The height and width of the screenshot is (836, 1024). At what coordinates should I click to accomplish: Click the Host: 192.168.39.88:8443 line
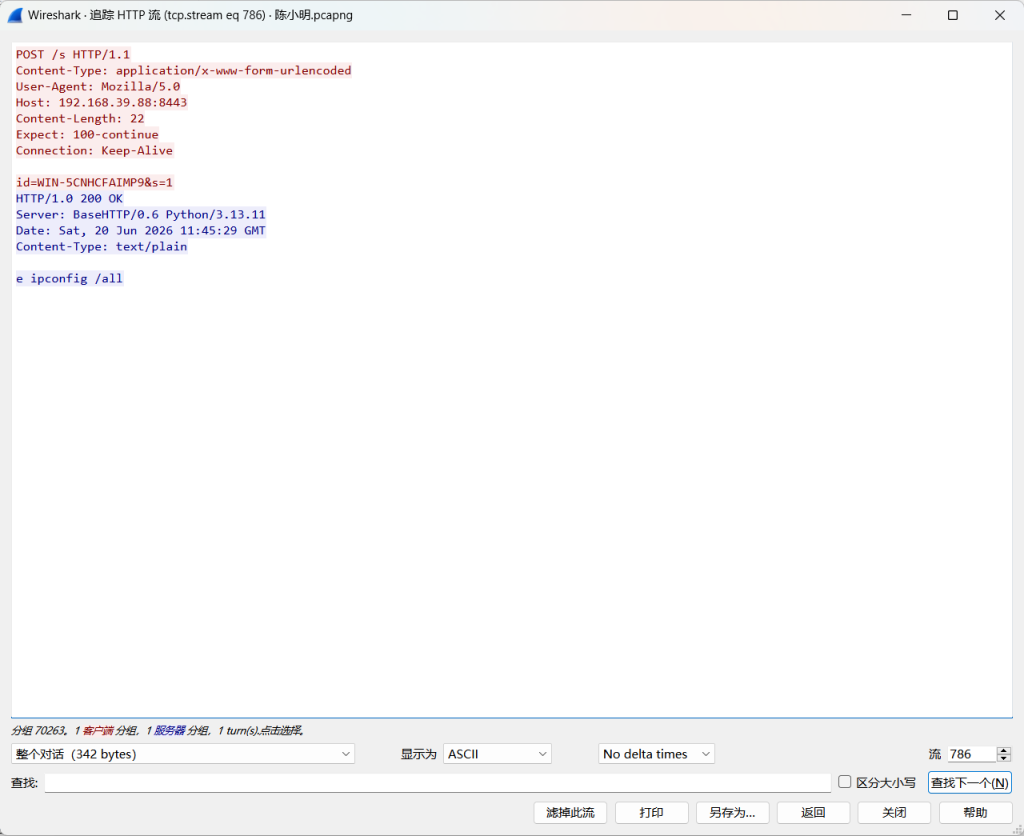[101, 103]
